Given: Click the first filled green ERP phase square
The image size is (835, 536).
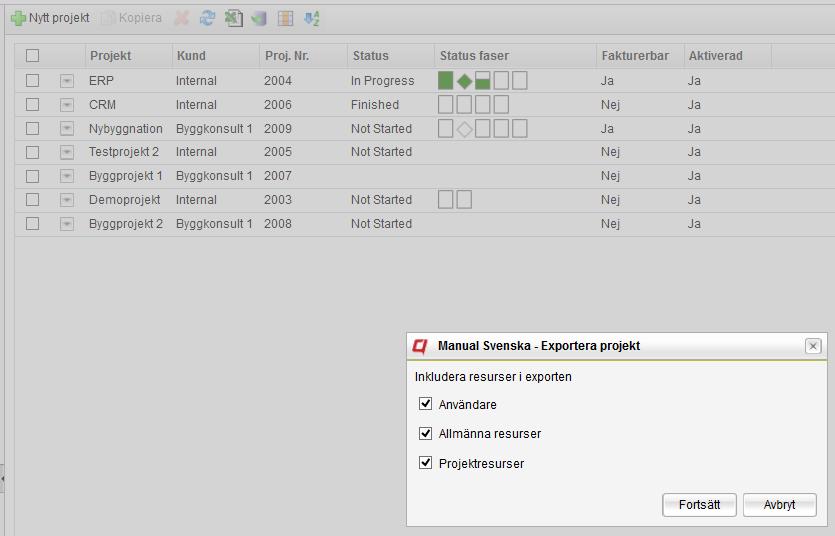Looking at the screenshot, I should [x=446, y=80].
